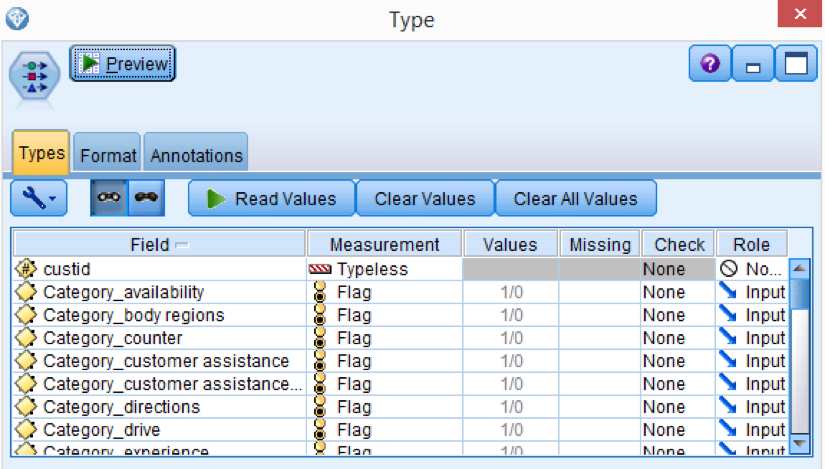
Task: Open the Input role dropdown for Category_availability
Action: click(x=752, y=292)
